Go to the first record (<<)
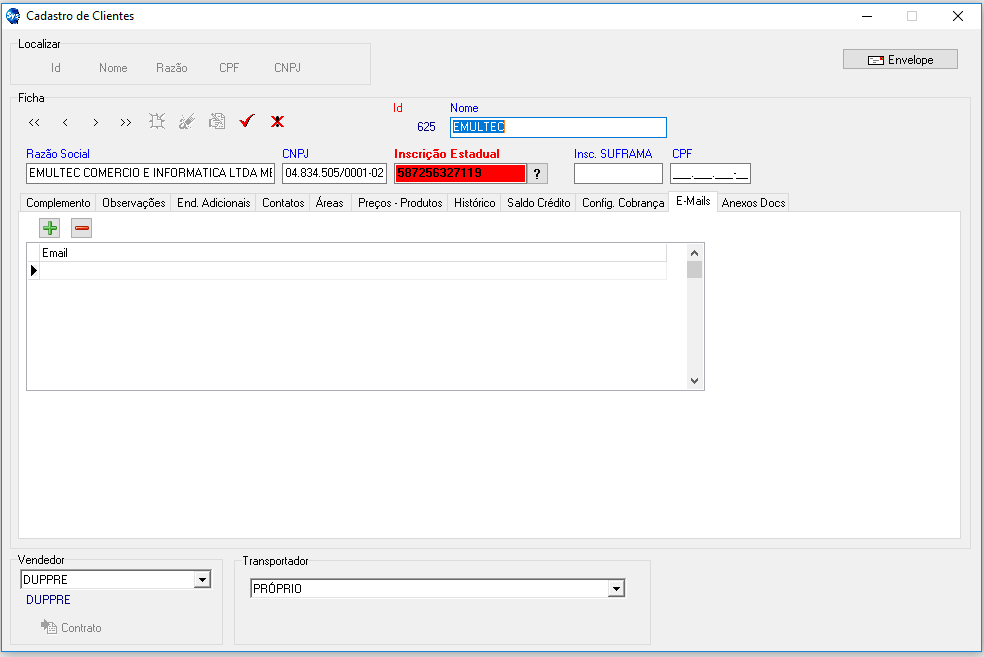This screenshot has height=657, width=984. (x=34, y=122)
